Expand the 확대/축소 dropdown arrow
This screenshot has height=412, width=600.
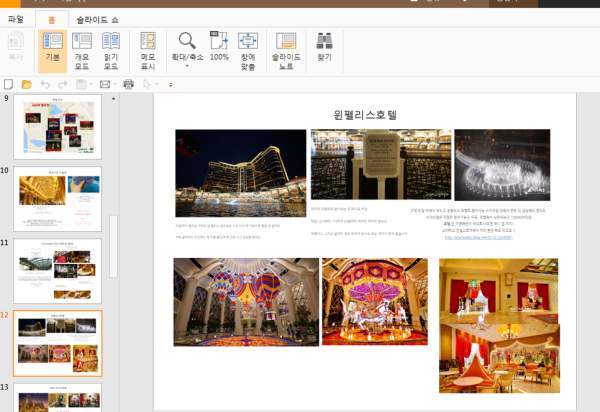pos(187,66)
